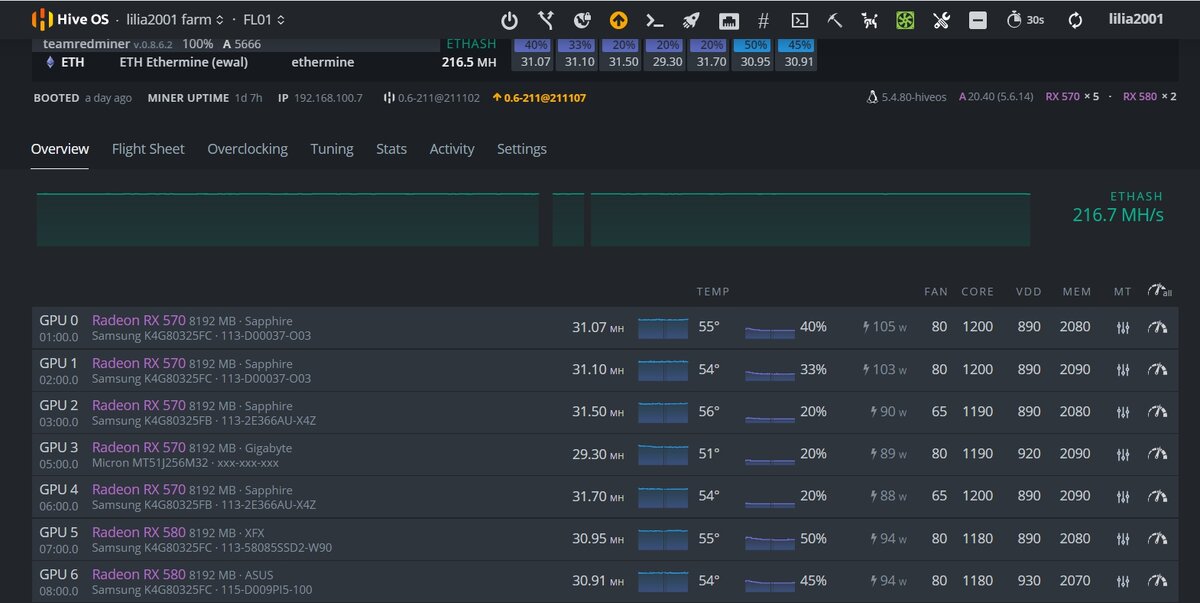Click the RX 570 × 5 badge
The image size is (1200, 603).
pos(1072,97)
